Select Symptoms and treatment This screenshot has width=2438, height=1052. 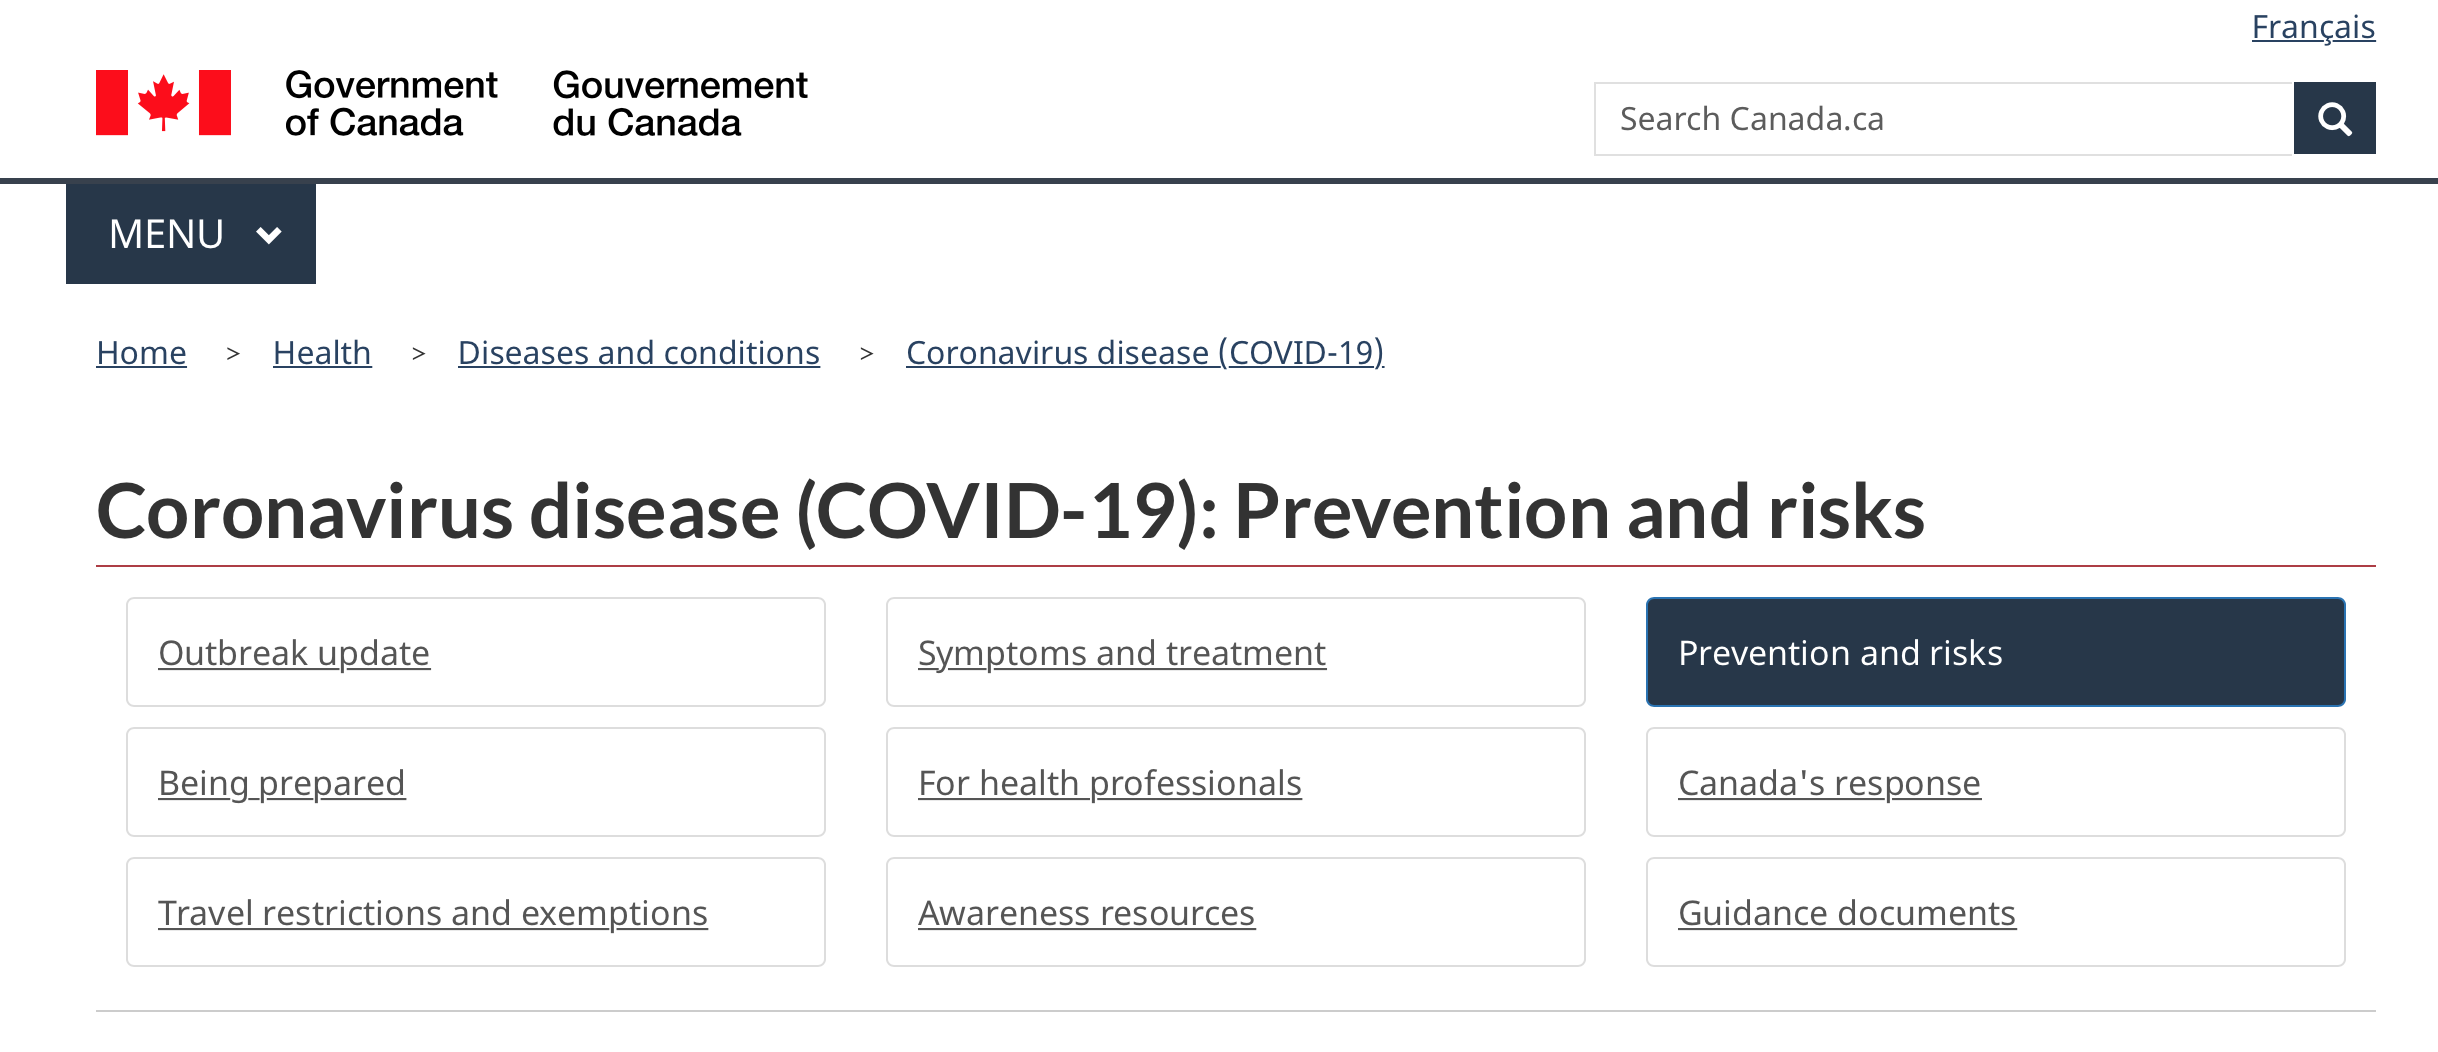tap(1236, 652)
